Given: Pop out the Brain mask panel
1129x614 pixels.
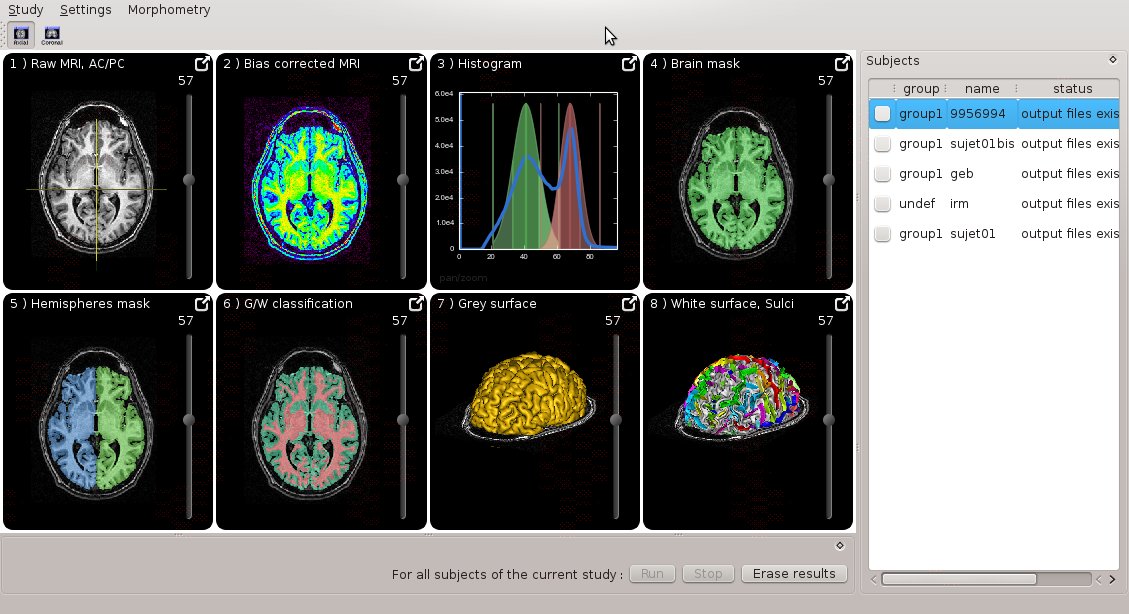Looking at the screenshot, I should tap(843, 63).
